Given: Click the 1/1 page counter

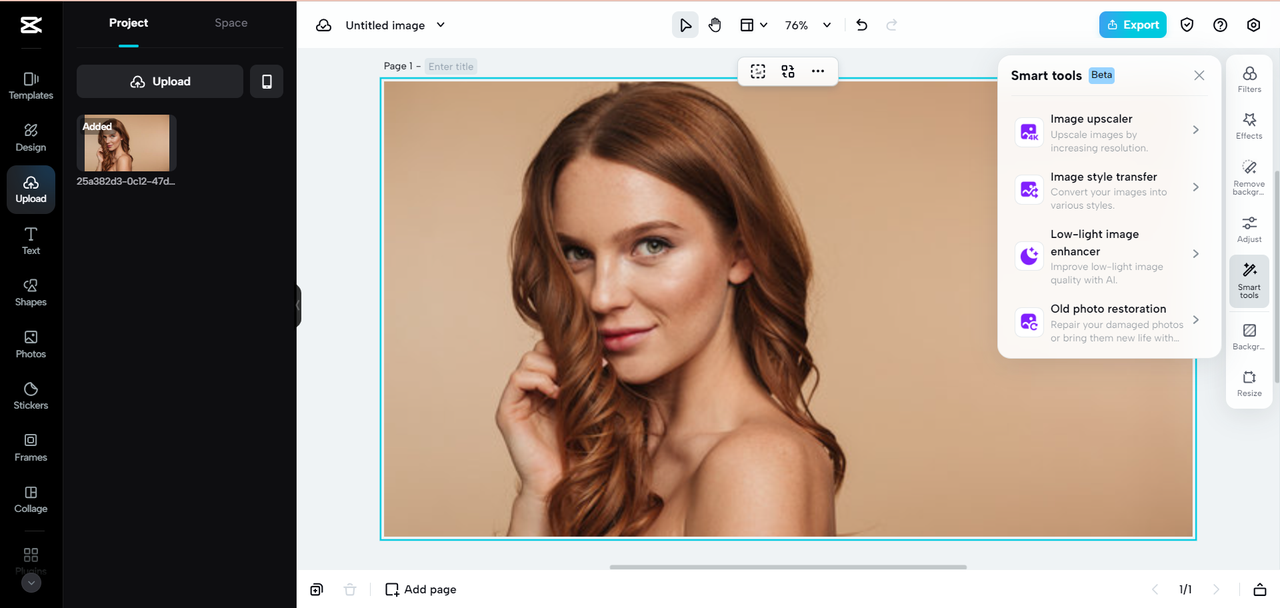Looking at the screenshot, I should pyautogui.click(x=1185, y=589).
